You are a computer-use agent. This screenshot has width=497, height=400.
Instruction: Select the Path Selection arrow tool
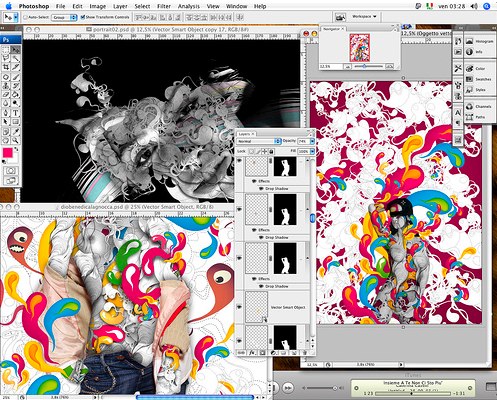point(6,122)
